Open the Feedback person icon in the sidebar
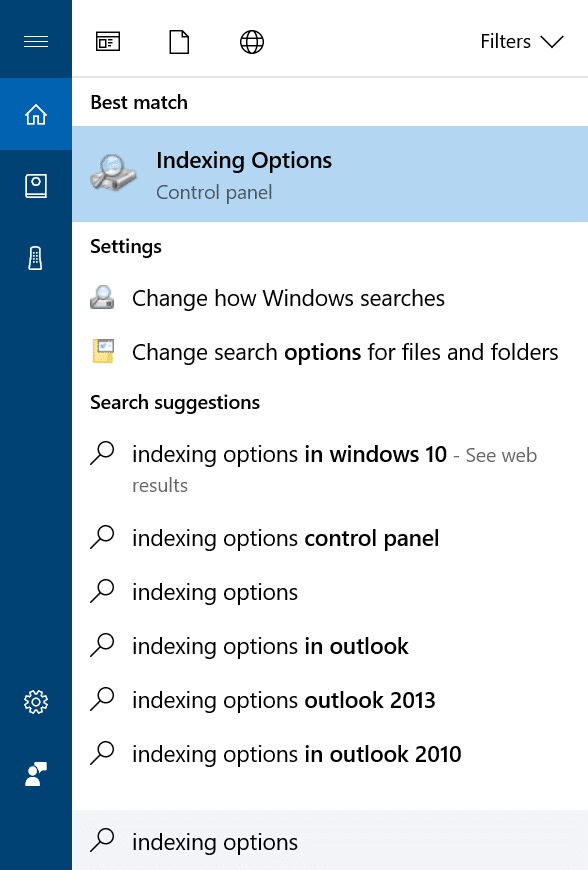This screenshot has width=588, height=870. 36,774
